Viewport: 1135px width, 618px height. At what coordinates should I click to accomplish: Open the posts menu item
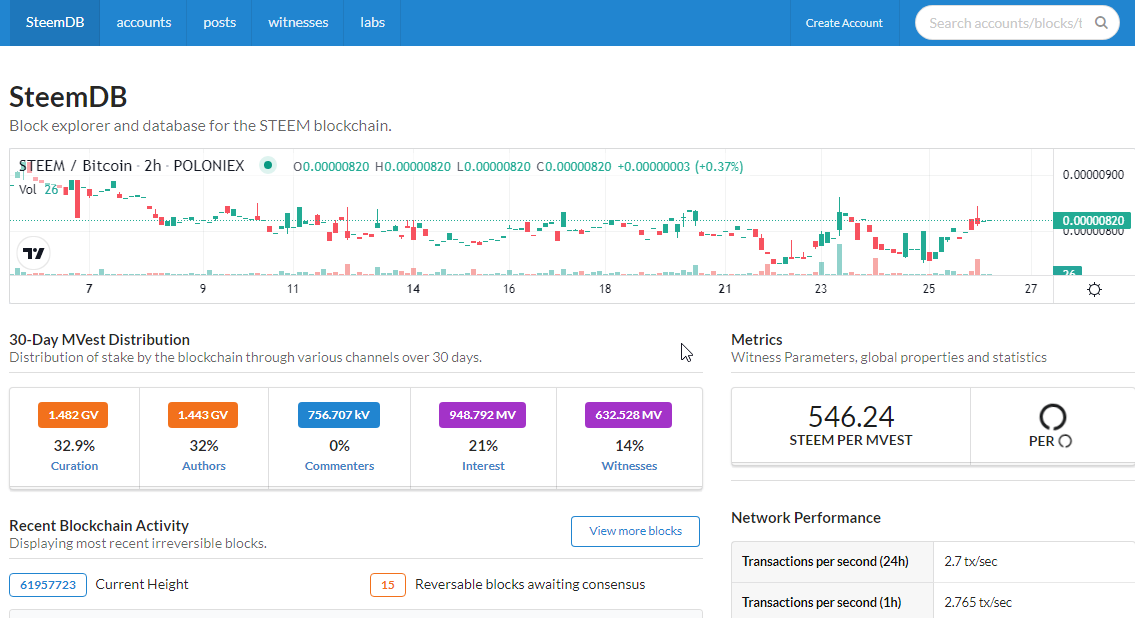219,22
